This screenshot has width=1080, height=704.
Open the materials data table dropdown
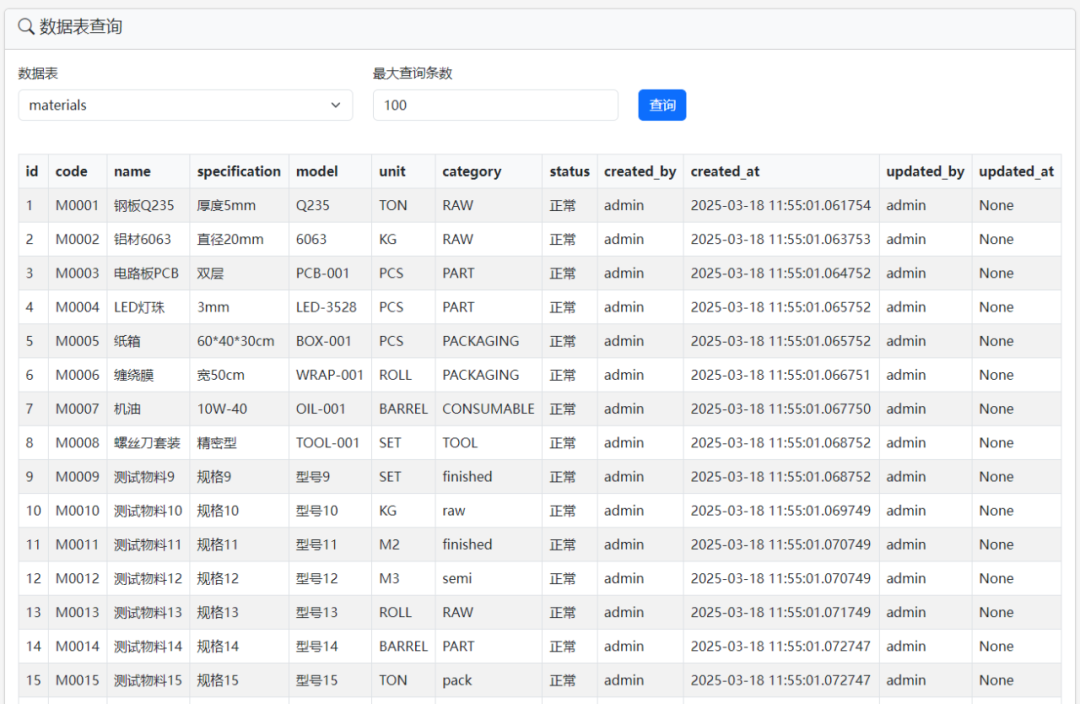(x=185, y=105)
